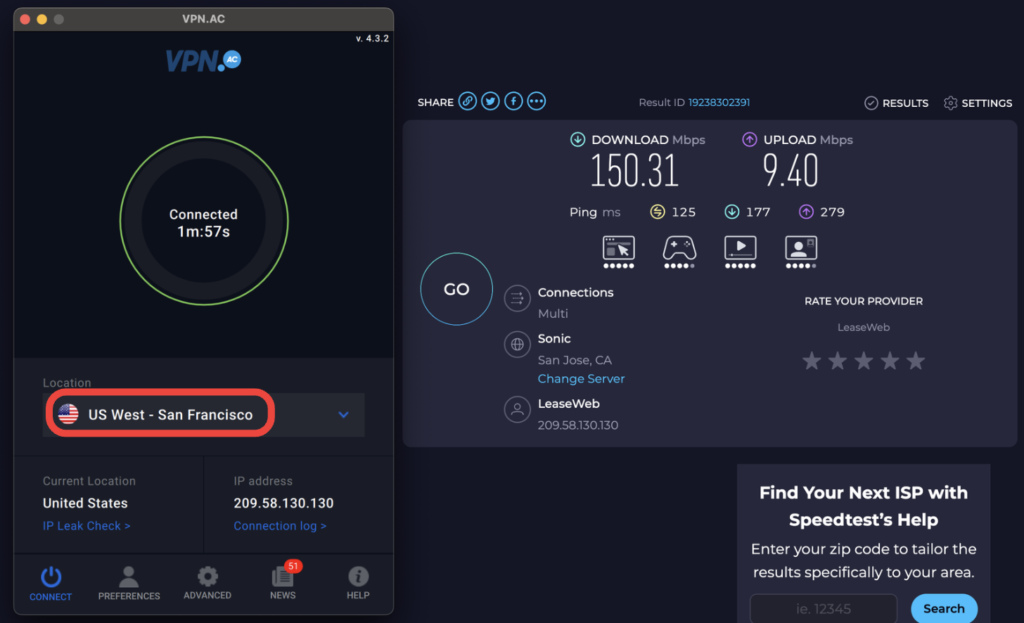Click the Sonic server globe icon
This screenshot has width=1024, height=623.
[517, 344]
